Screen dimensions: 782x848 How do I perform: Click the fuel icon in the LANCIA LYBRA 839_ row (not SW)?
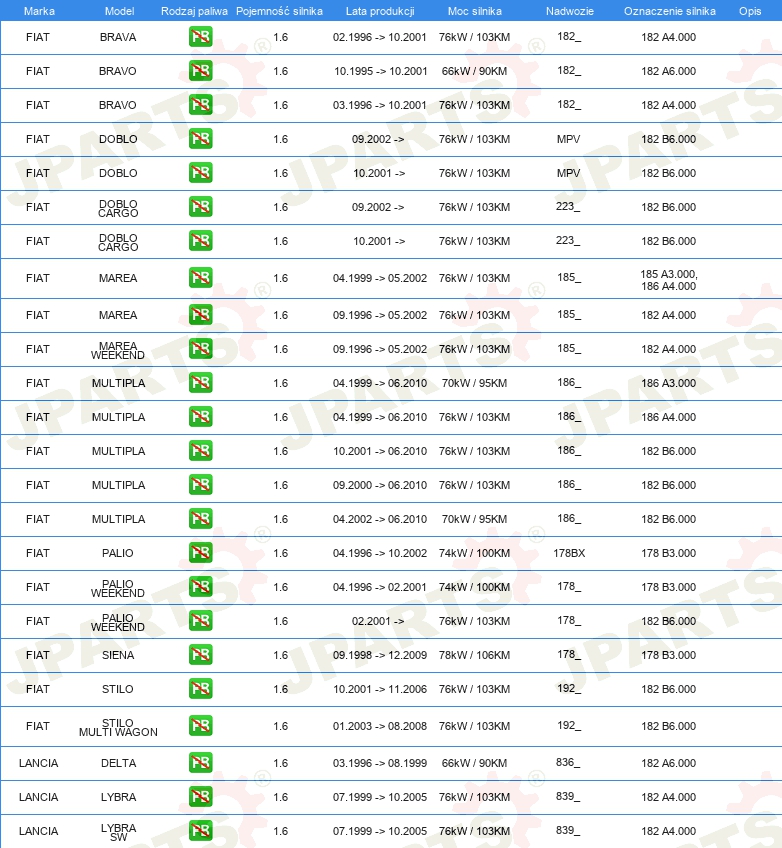coord(201,797)
